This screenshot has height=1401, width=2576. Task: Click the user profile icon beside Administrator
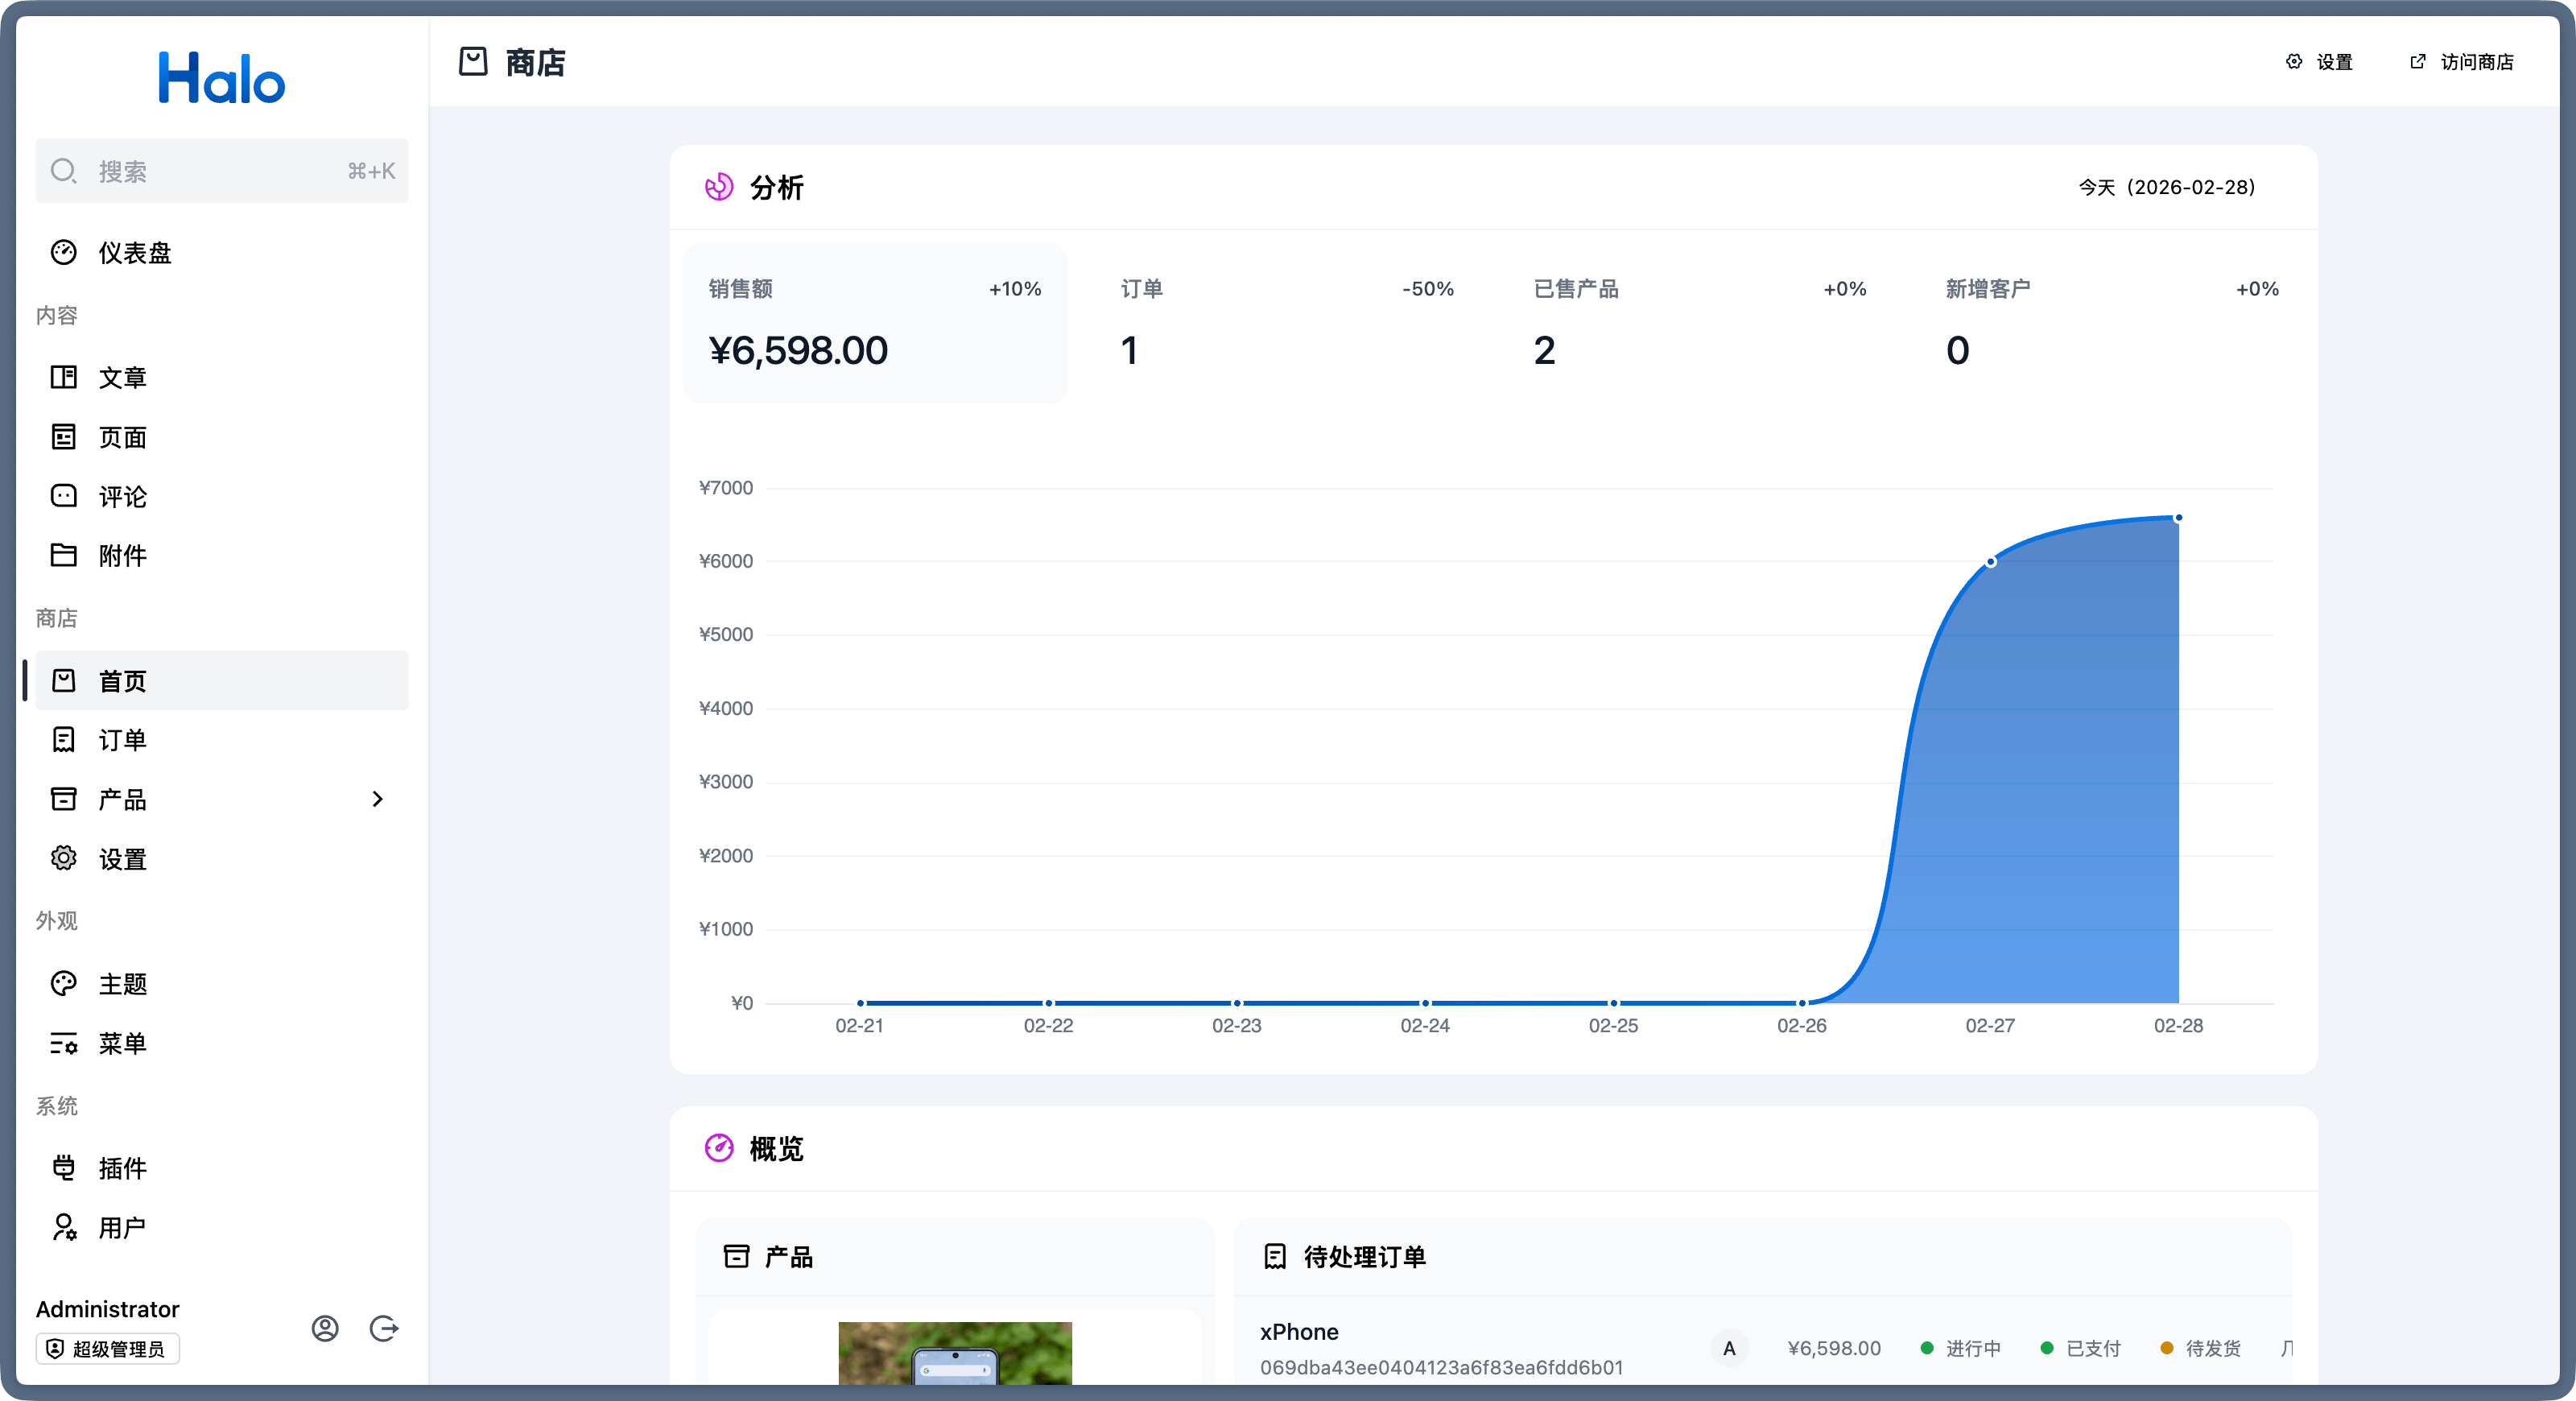tap(325, 1328)
